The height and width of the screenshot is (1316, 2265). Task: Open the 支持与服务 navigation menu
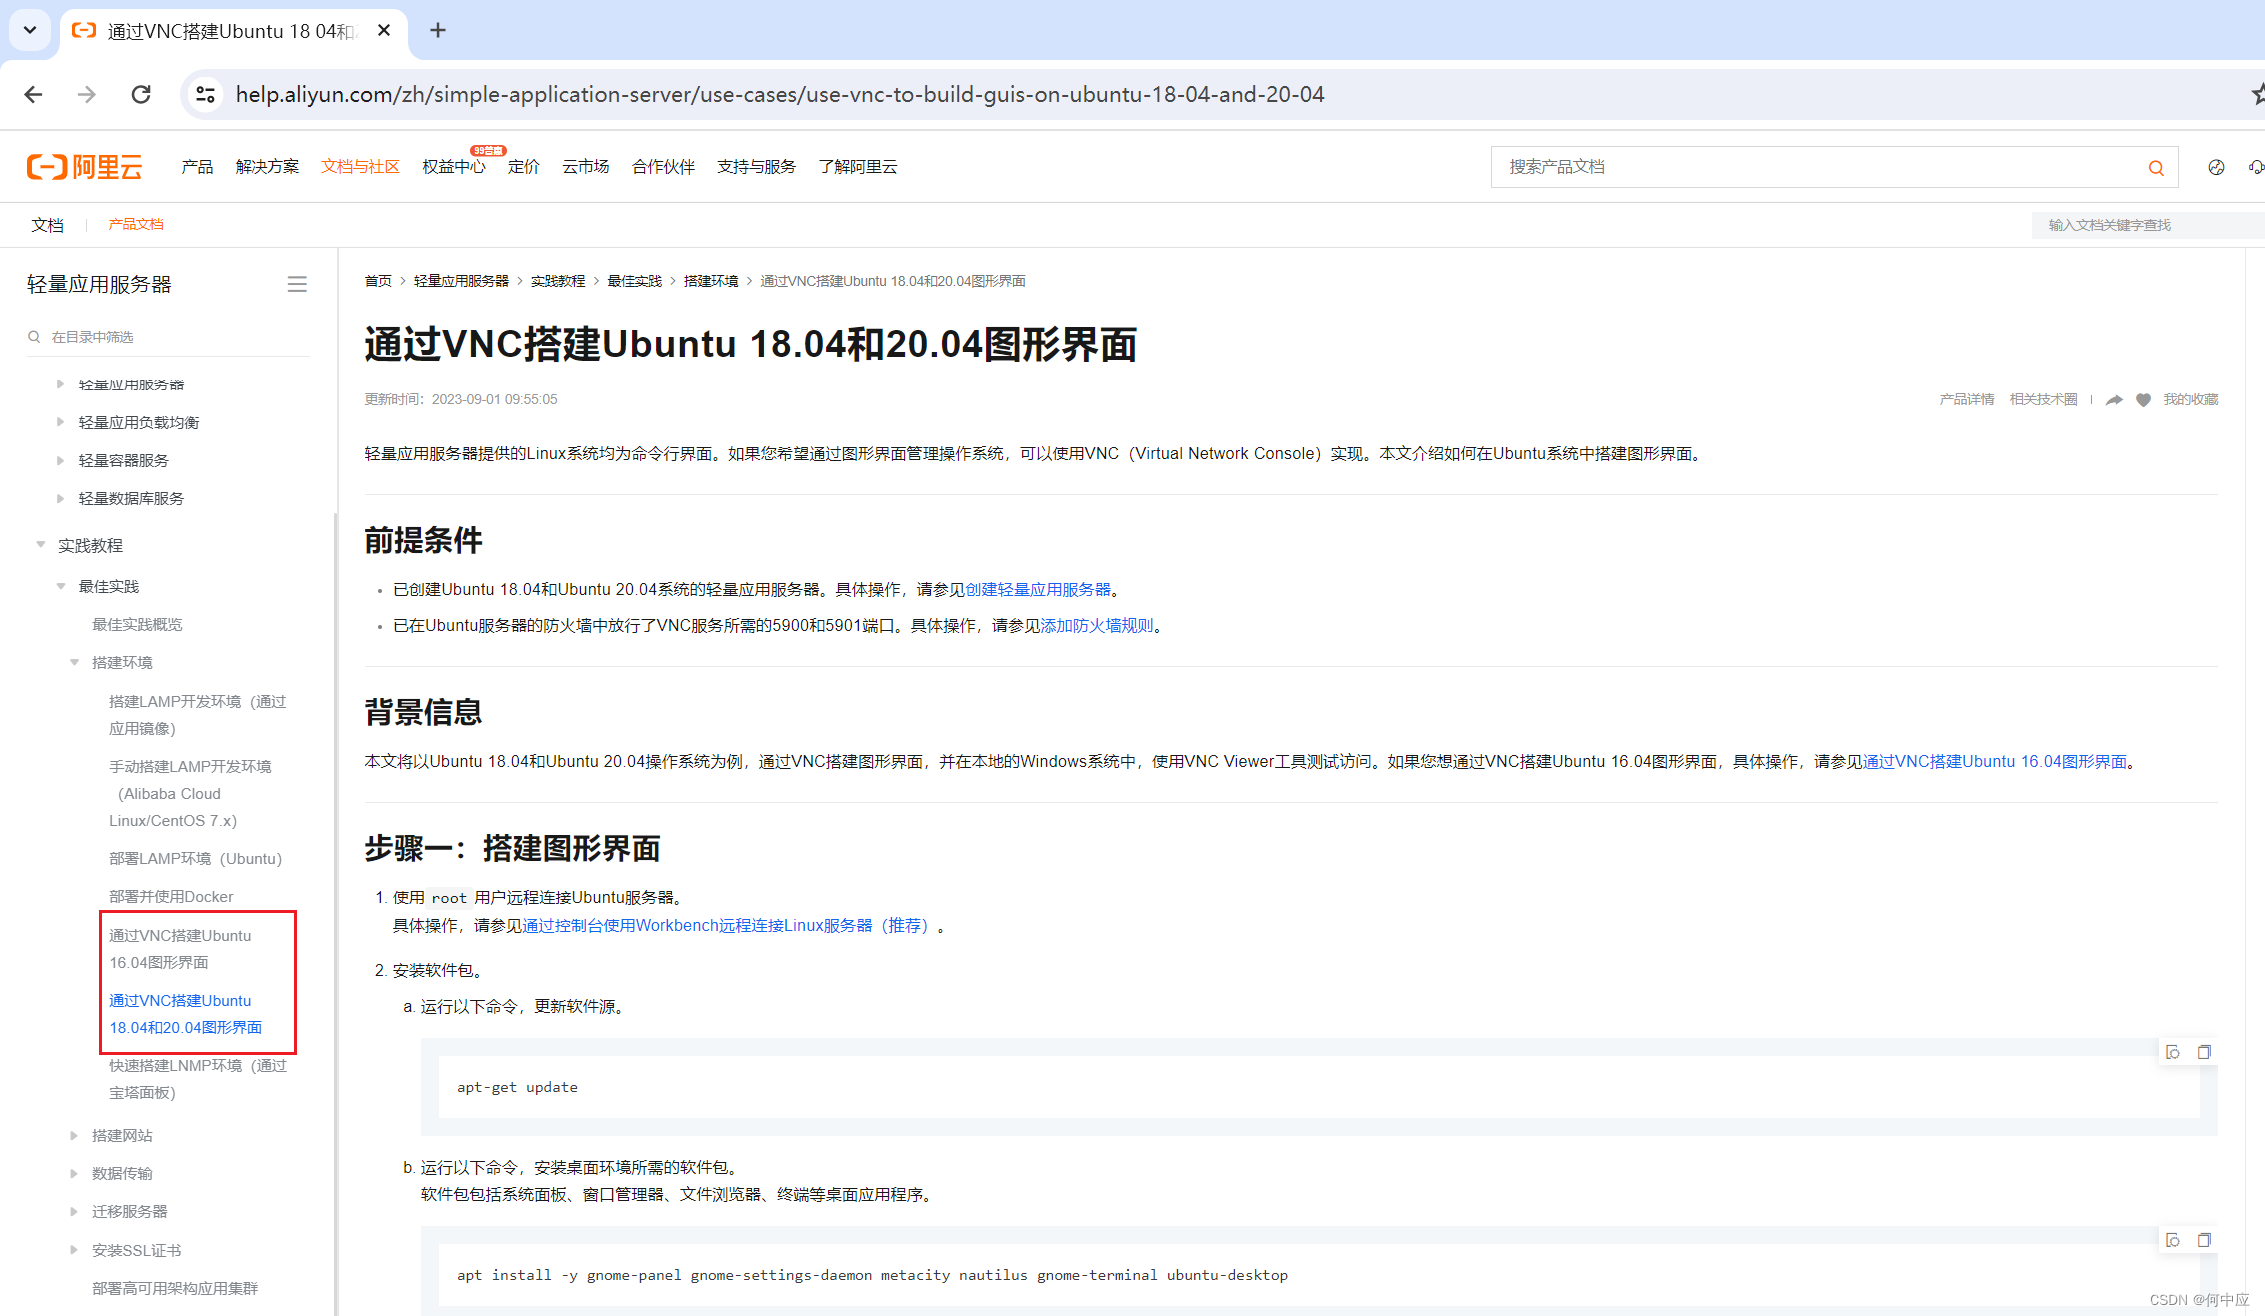(x=756, y=166)
